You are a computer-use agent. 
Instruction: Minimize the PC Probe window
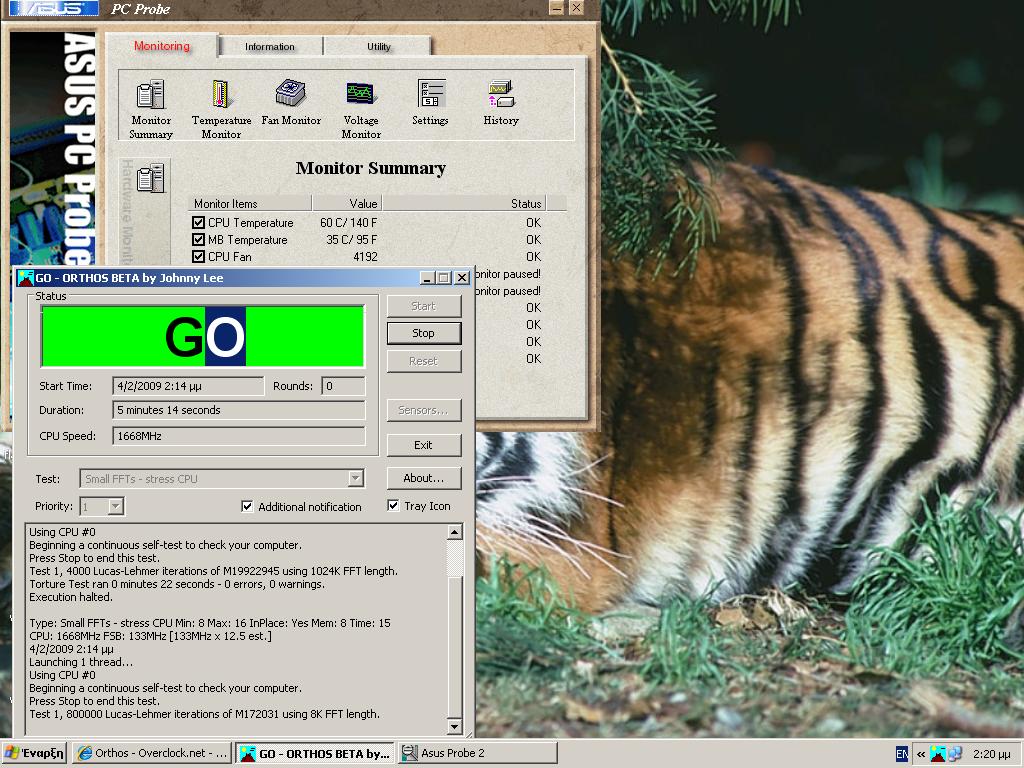(x=556, y=8)
